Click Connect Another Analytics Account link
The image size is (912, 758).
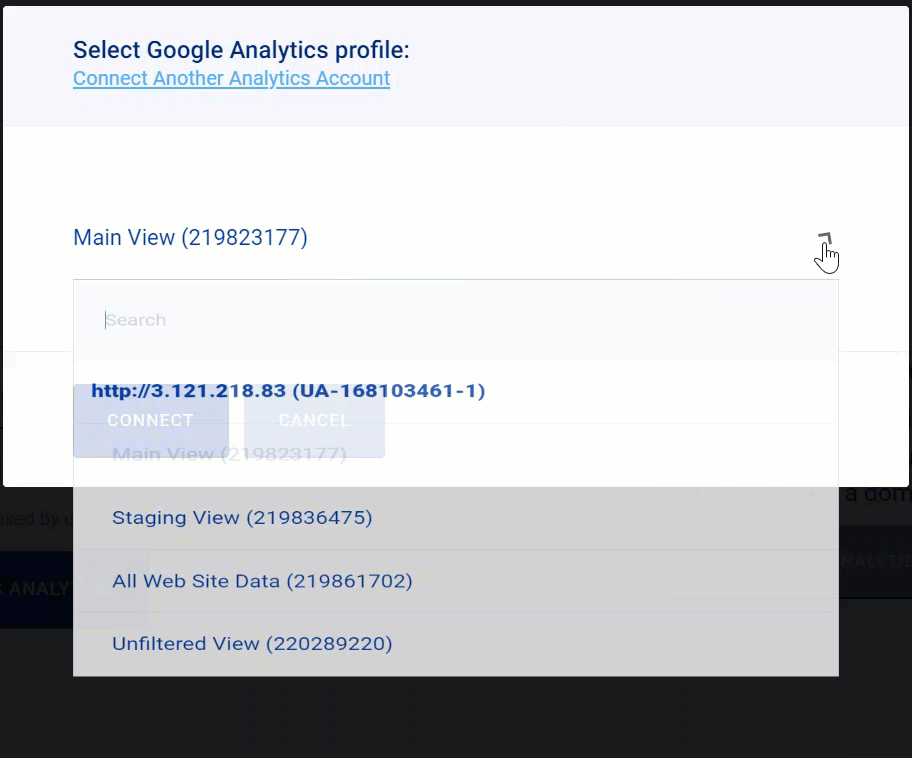[x=231, y=78]
